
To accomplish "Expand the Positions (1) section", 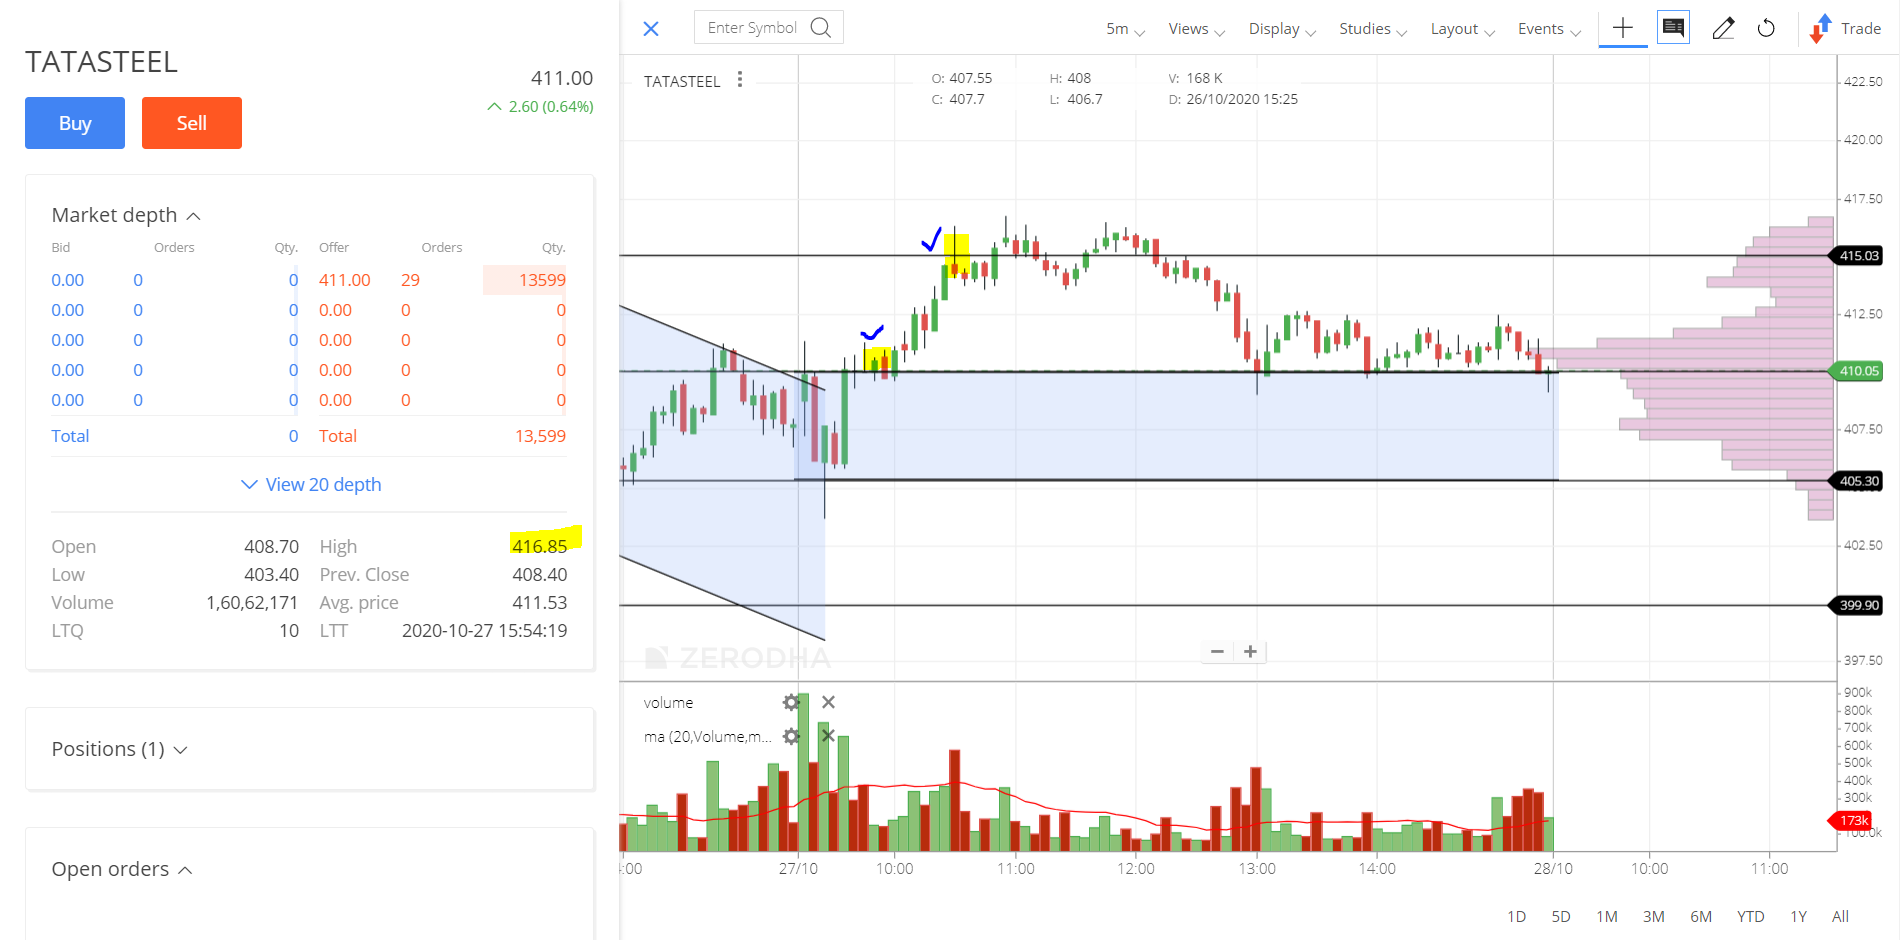I will coord(119,749).
